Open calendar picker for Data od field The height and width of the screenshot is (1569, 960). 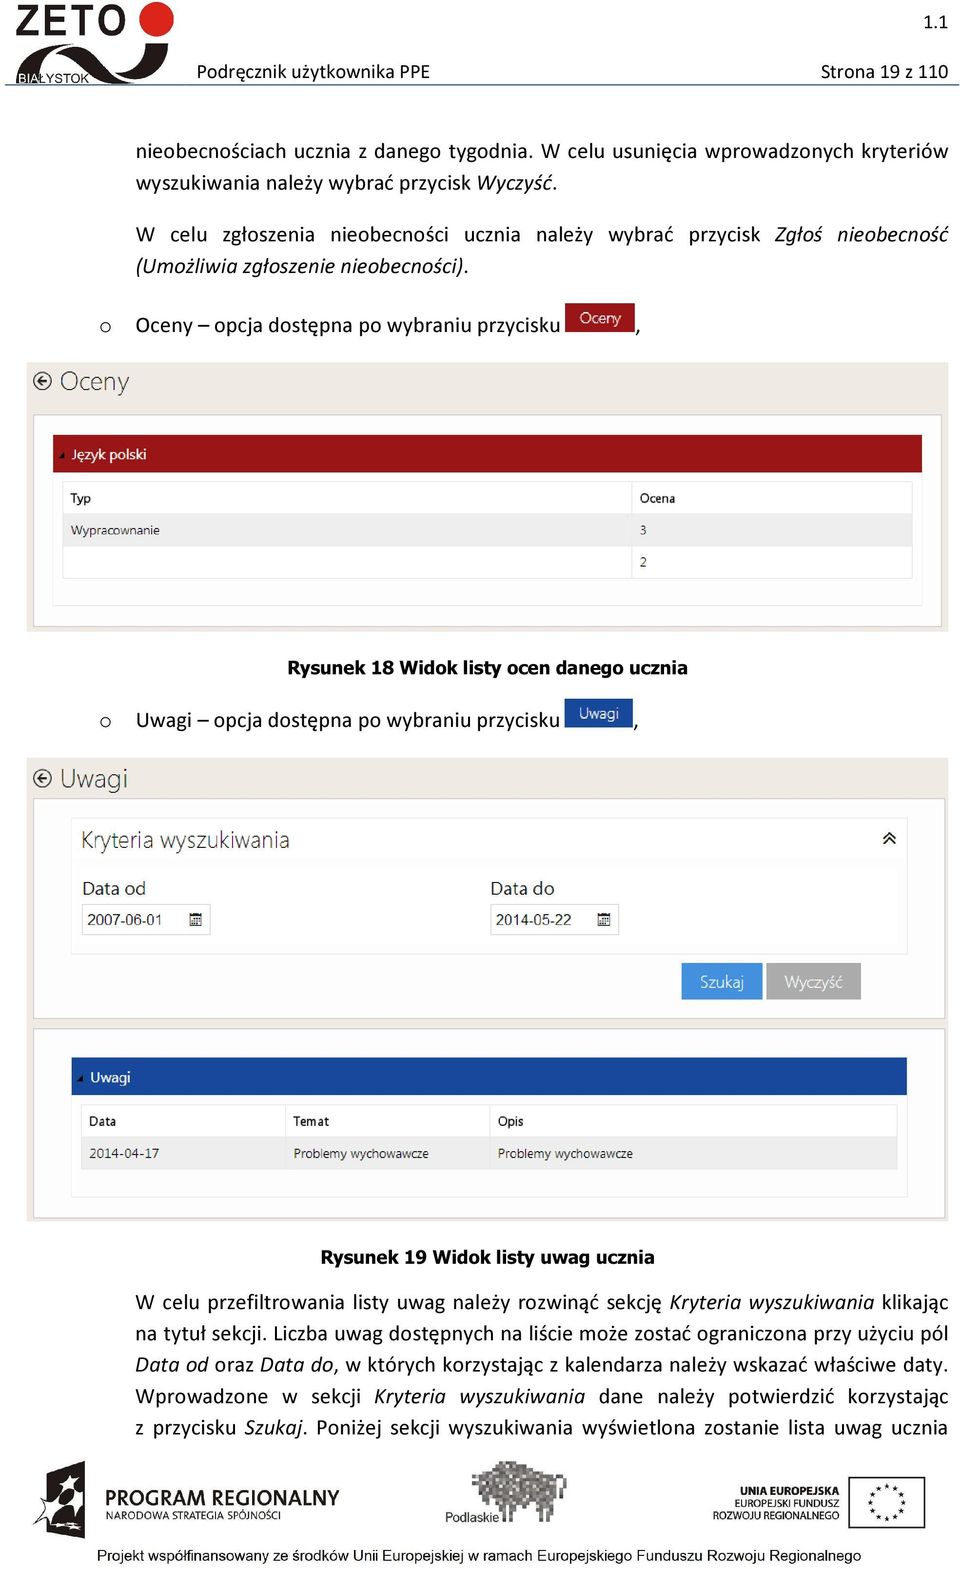(196, 920)
